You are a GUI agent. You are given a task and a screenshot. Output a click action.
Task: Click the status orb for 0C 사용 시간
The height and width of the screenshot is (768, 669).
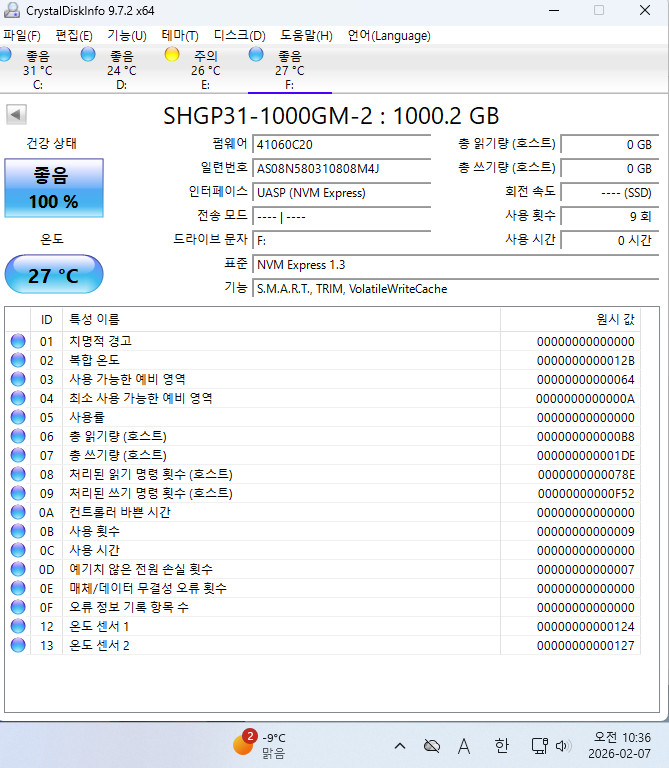[x=18, y=550]
